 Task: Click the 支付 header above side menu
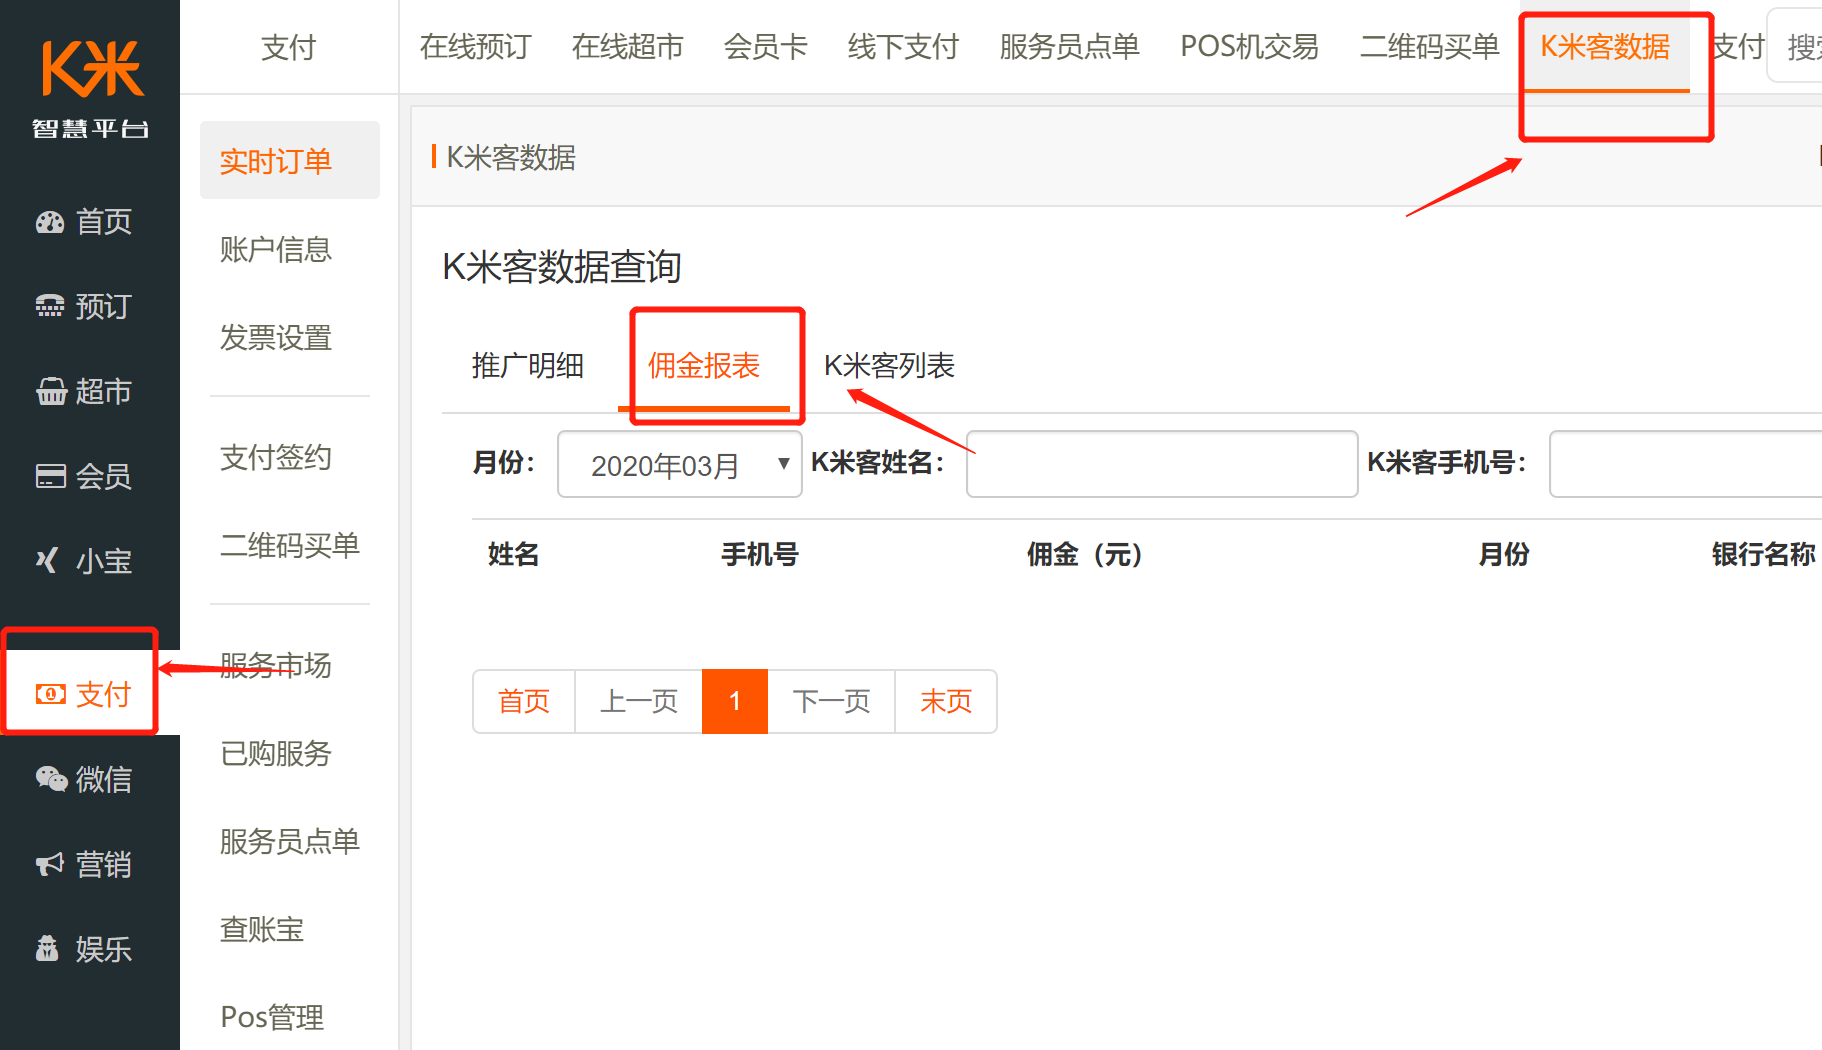[x=288, y=47]
